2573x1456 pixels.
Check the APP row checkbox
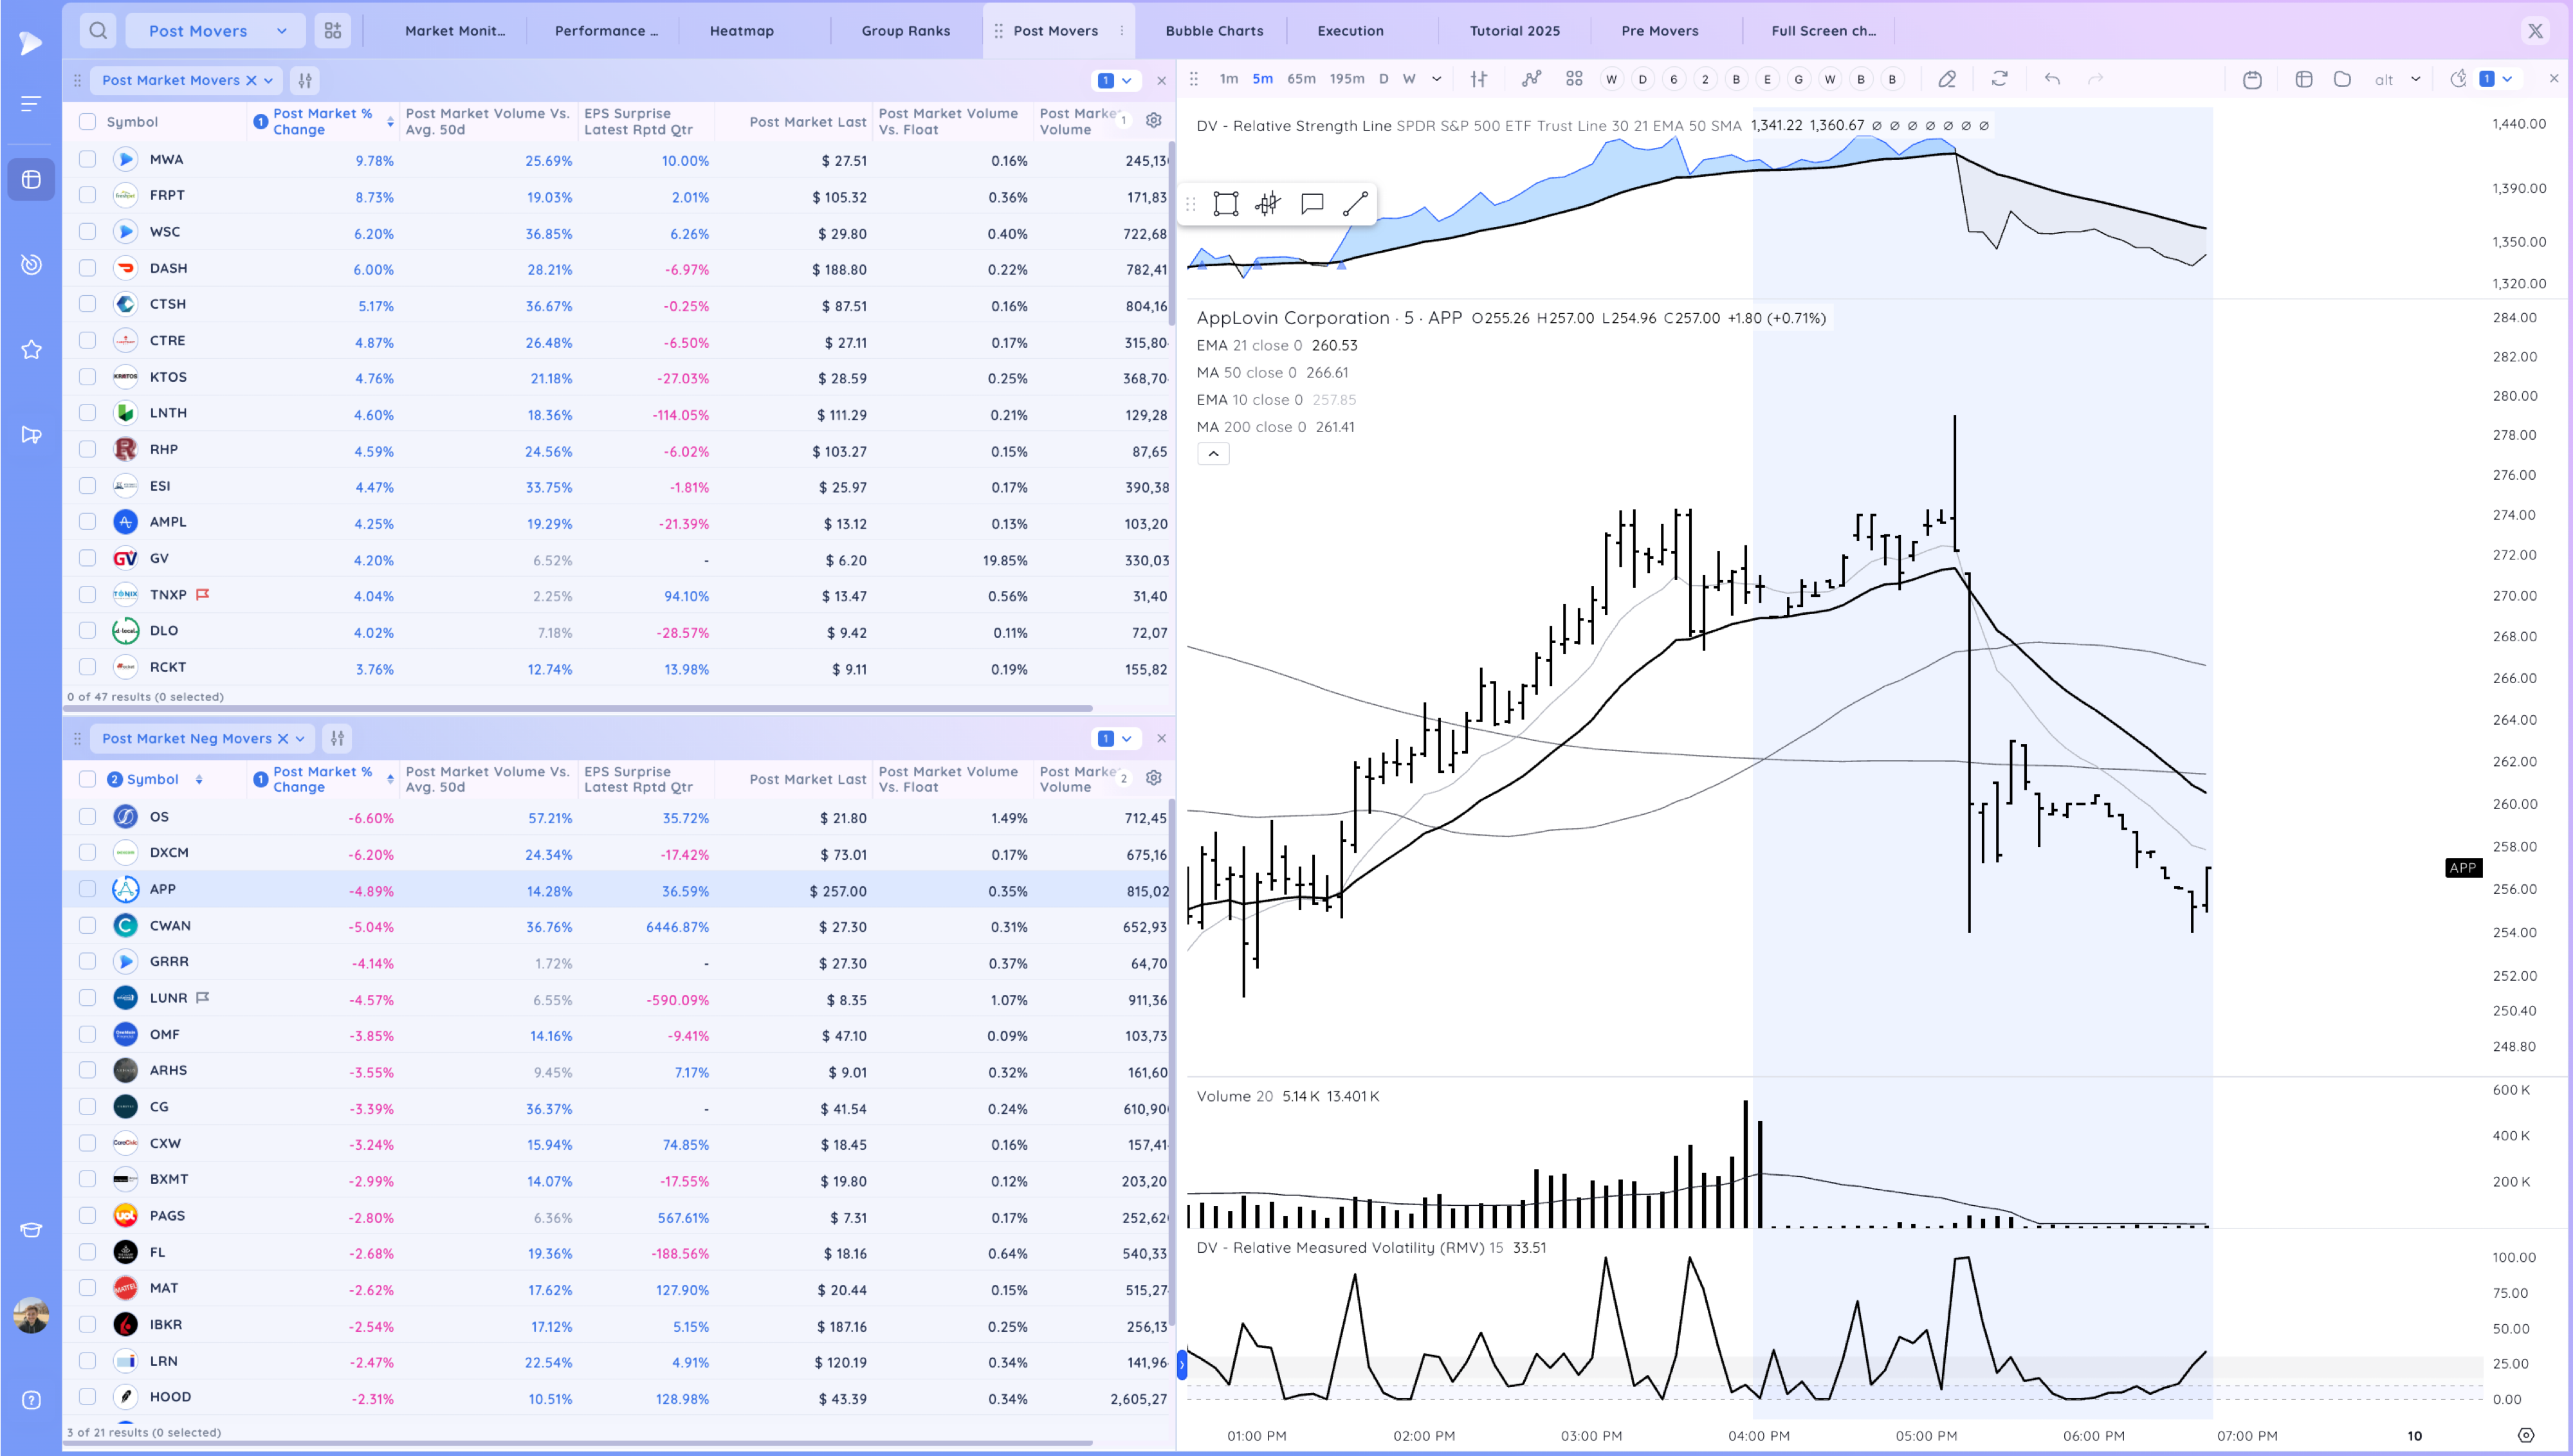[x=88, y=889]
